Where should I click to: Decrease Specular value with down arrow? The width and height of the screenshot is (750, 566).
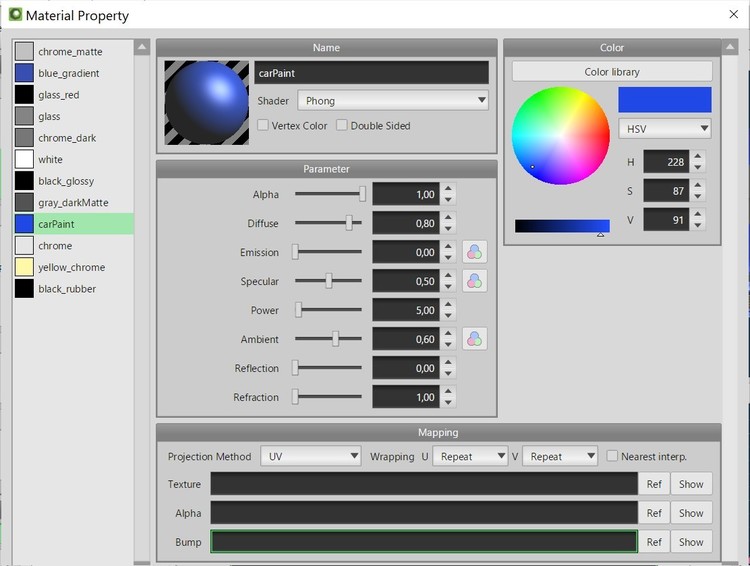448,287
